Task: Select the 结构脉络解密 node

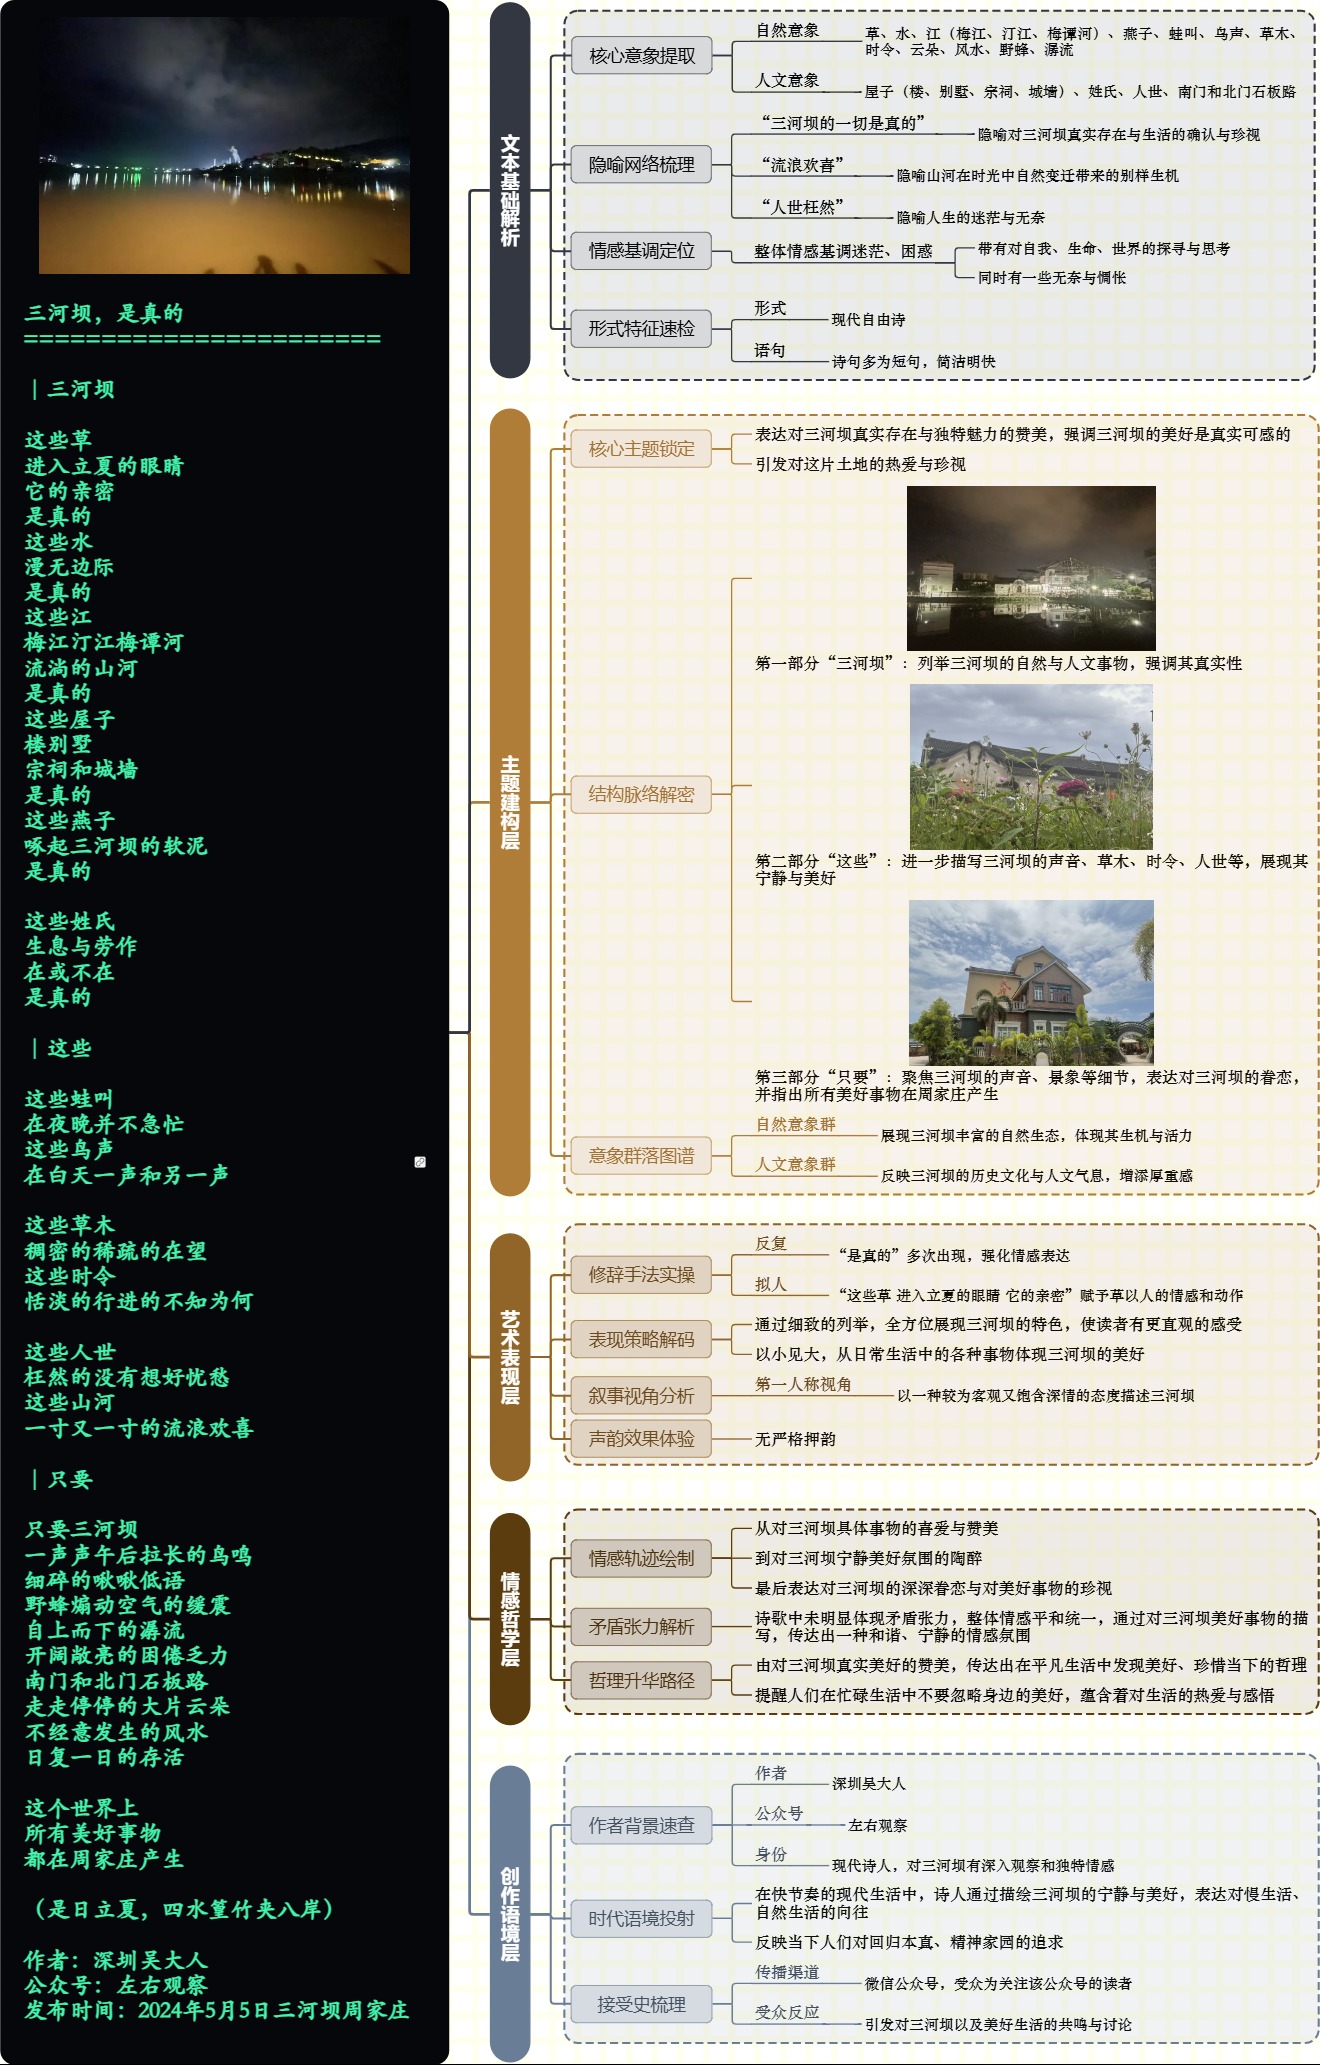Action: [x=641, y=794]
